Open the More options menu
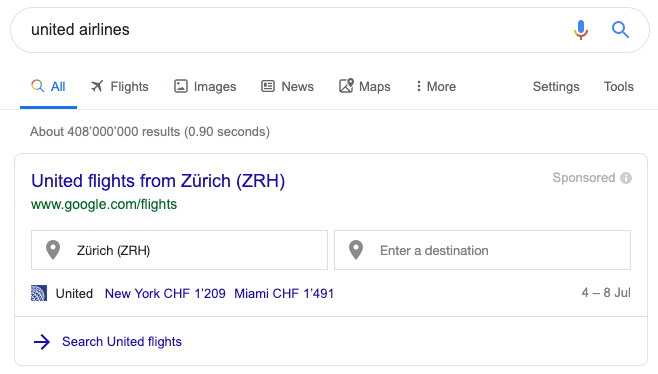658x374 pixels. (436, 86)
